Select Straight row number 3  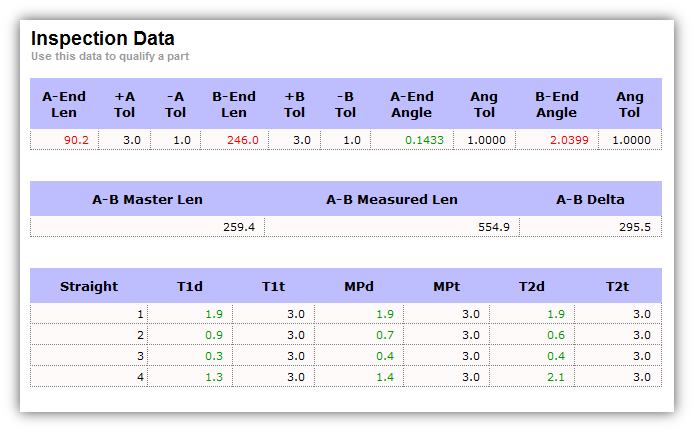click(x=140, y=356)
